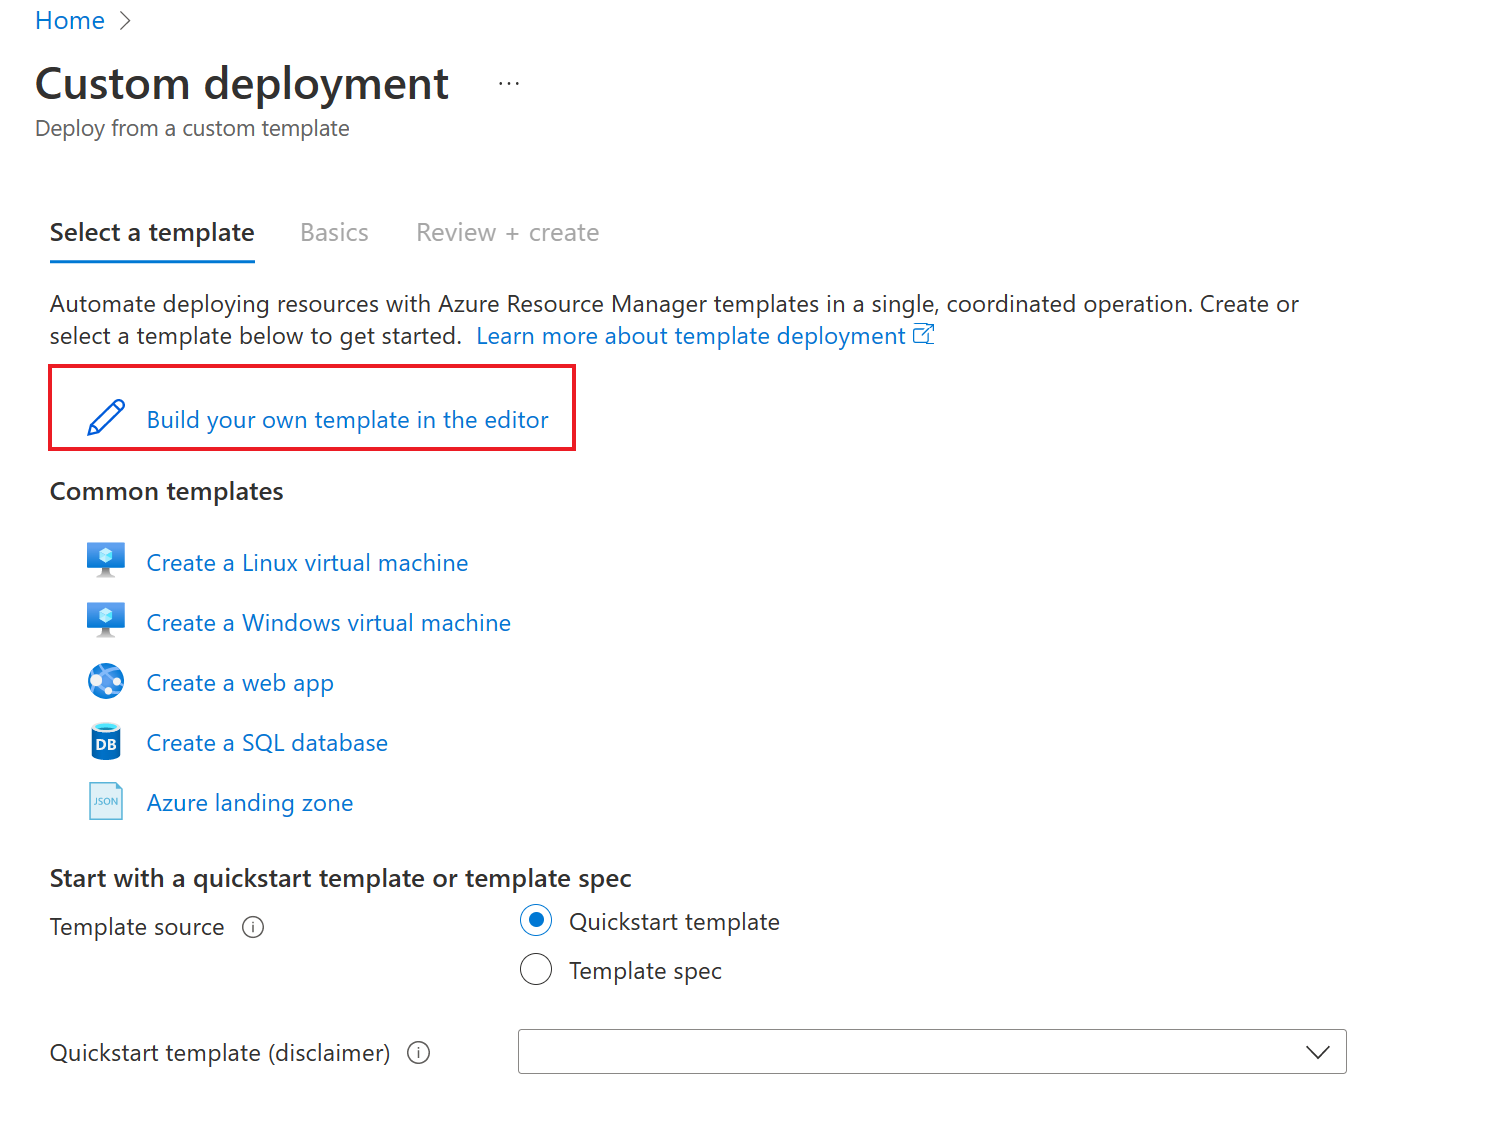
Task: Navigate to Home via breadcrumb
Action: coord(69,20)
